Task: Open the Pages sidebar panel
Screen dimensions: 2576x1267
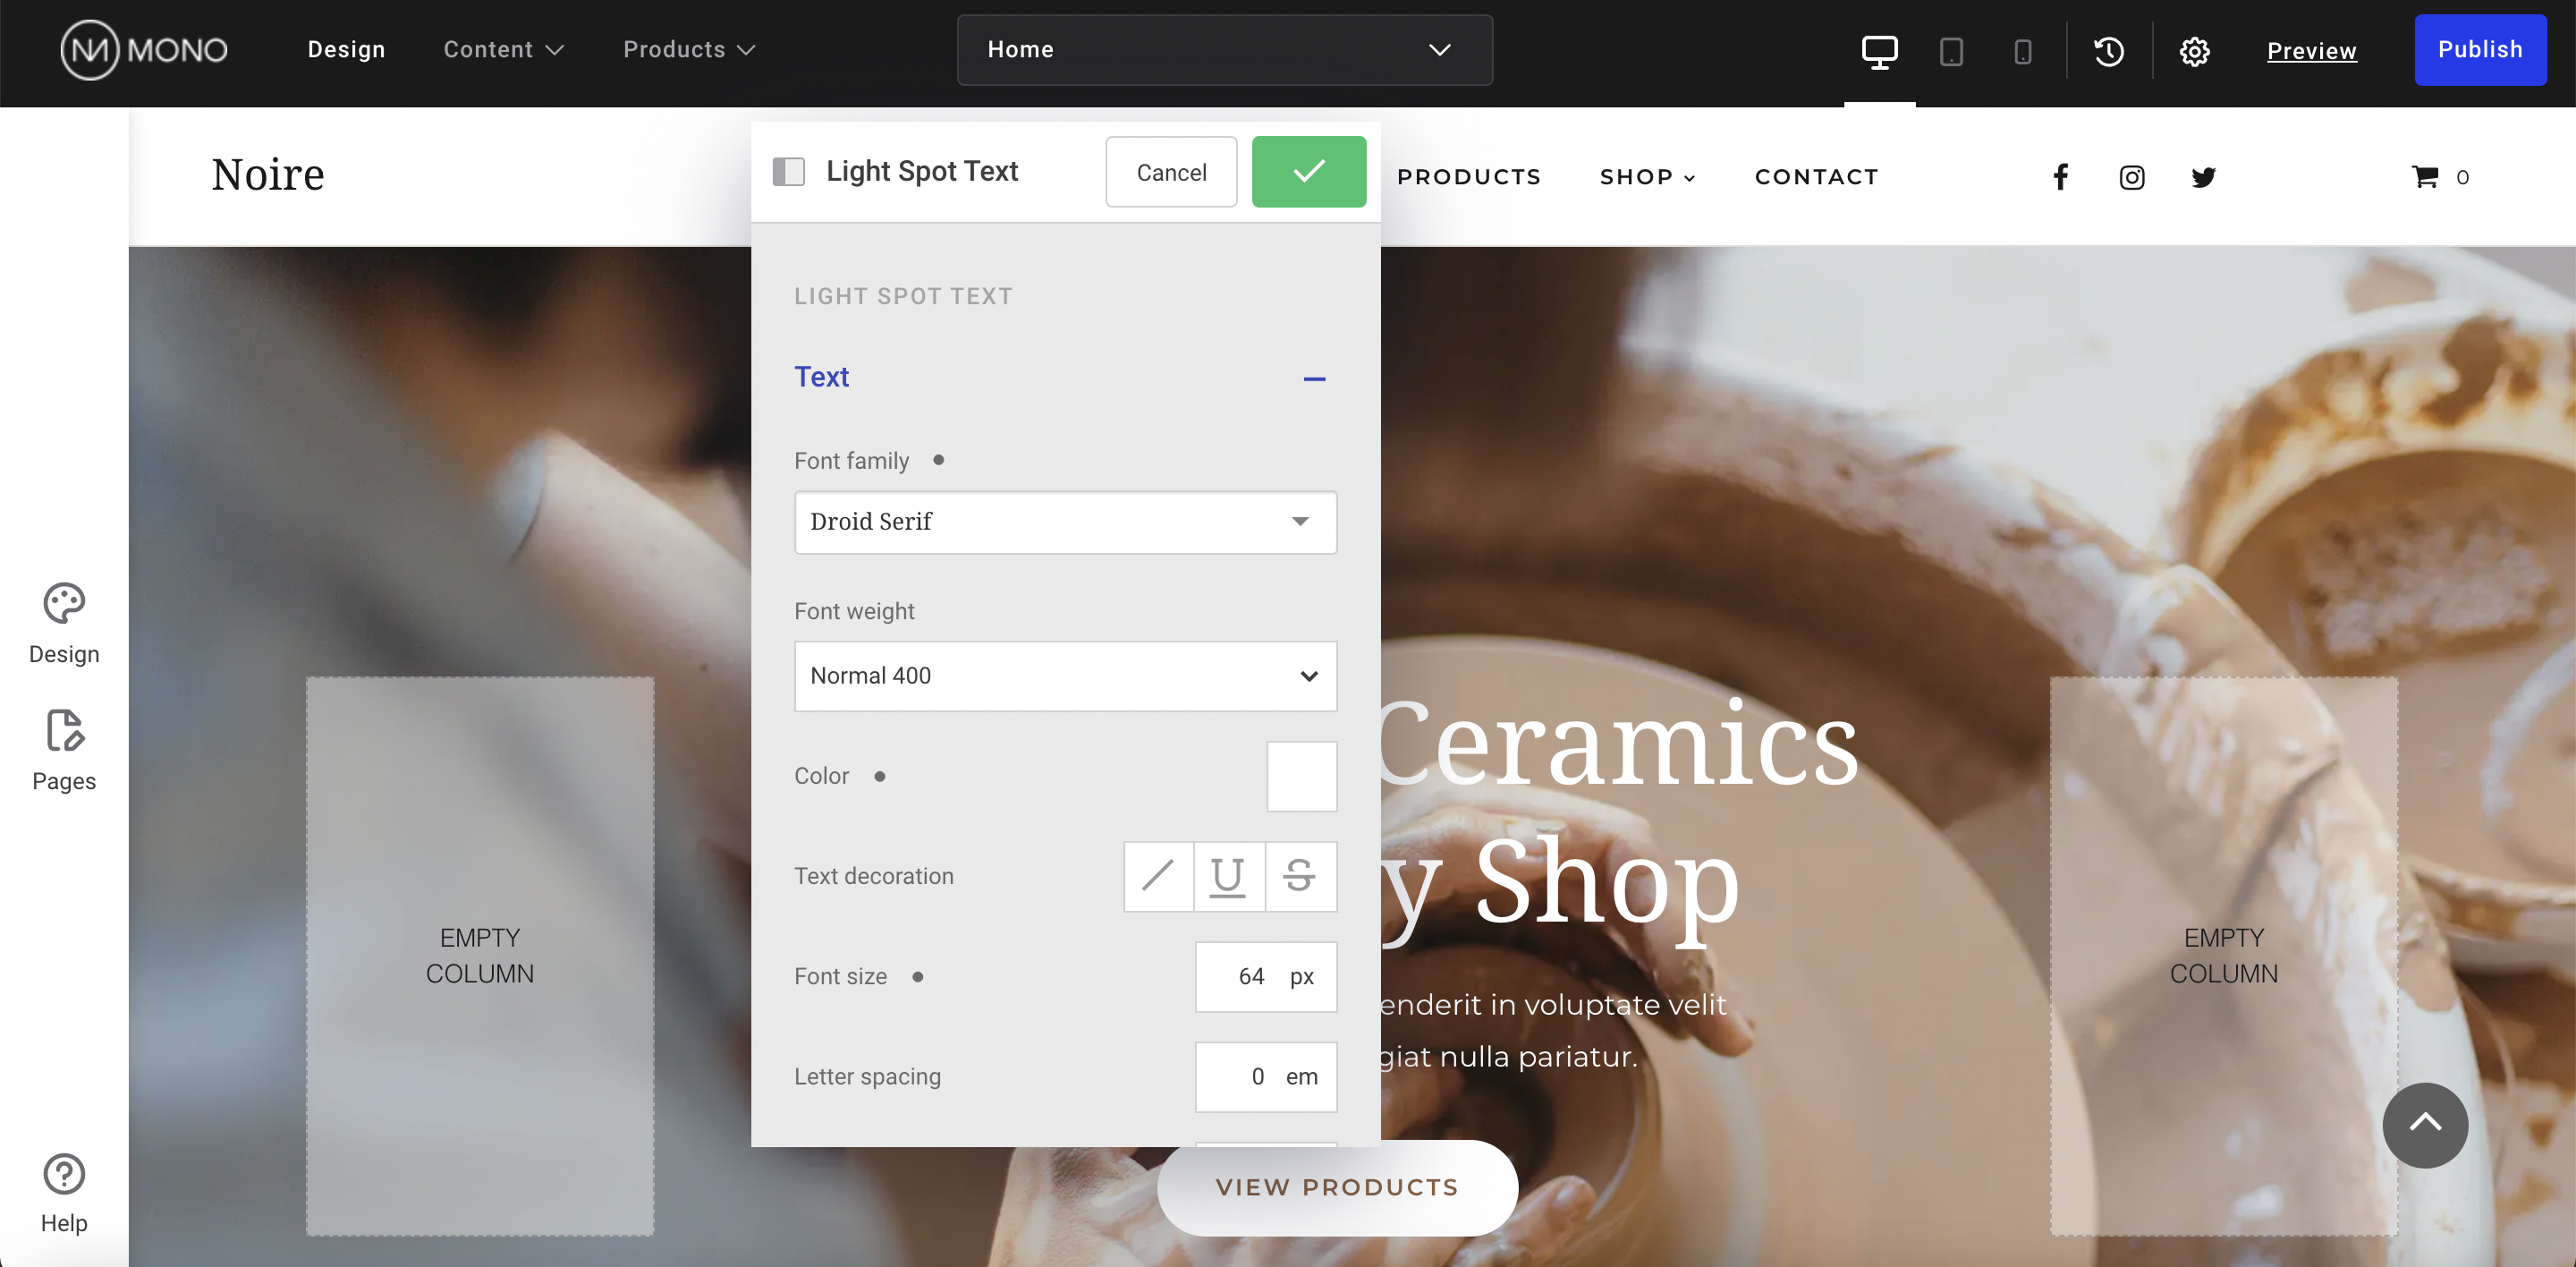Action: point(64,751)
